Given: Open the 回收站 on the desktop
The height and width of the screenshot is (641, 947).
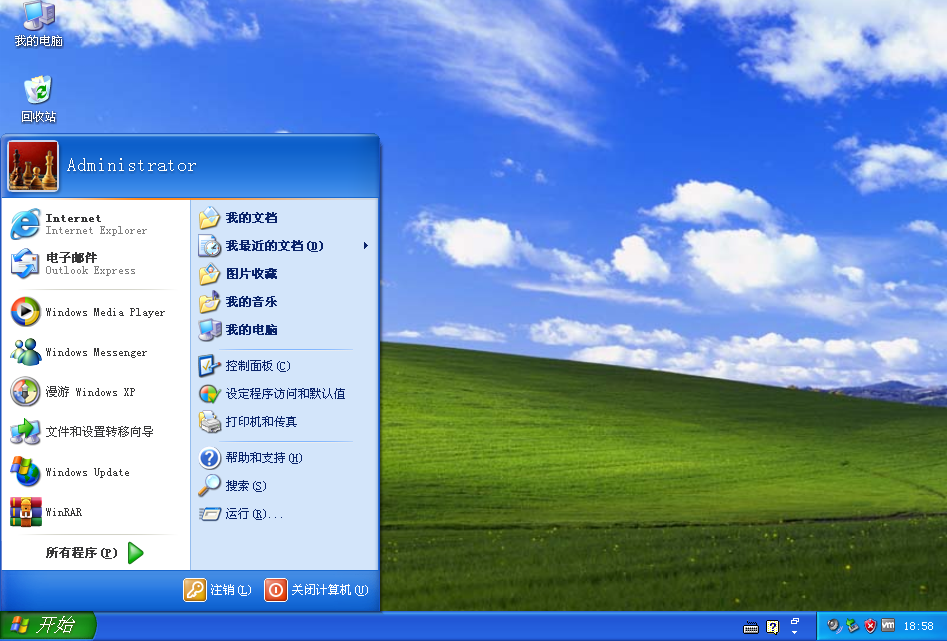Looking at the screenshot, I should pyautogui.click(x=36, y=95).
